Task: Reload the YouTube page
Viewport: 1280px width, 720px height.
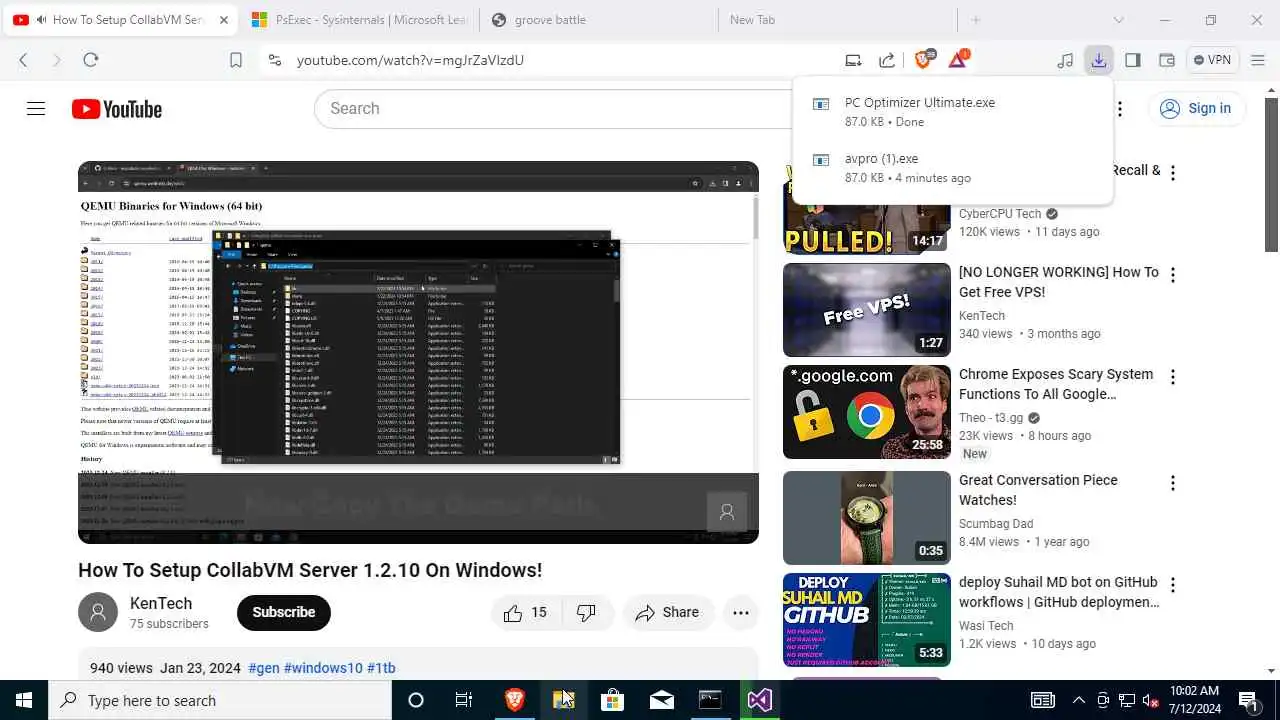Action: (90, 60)
